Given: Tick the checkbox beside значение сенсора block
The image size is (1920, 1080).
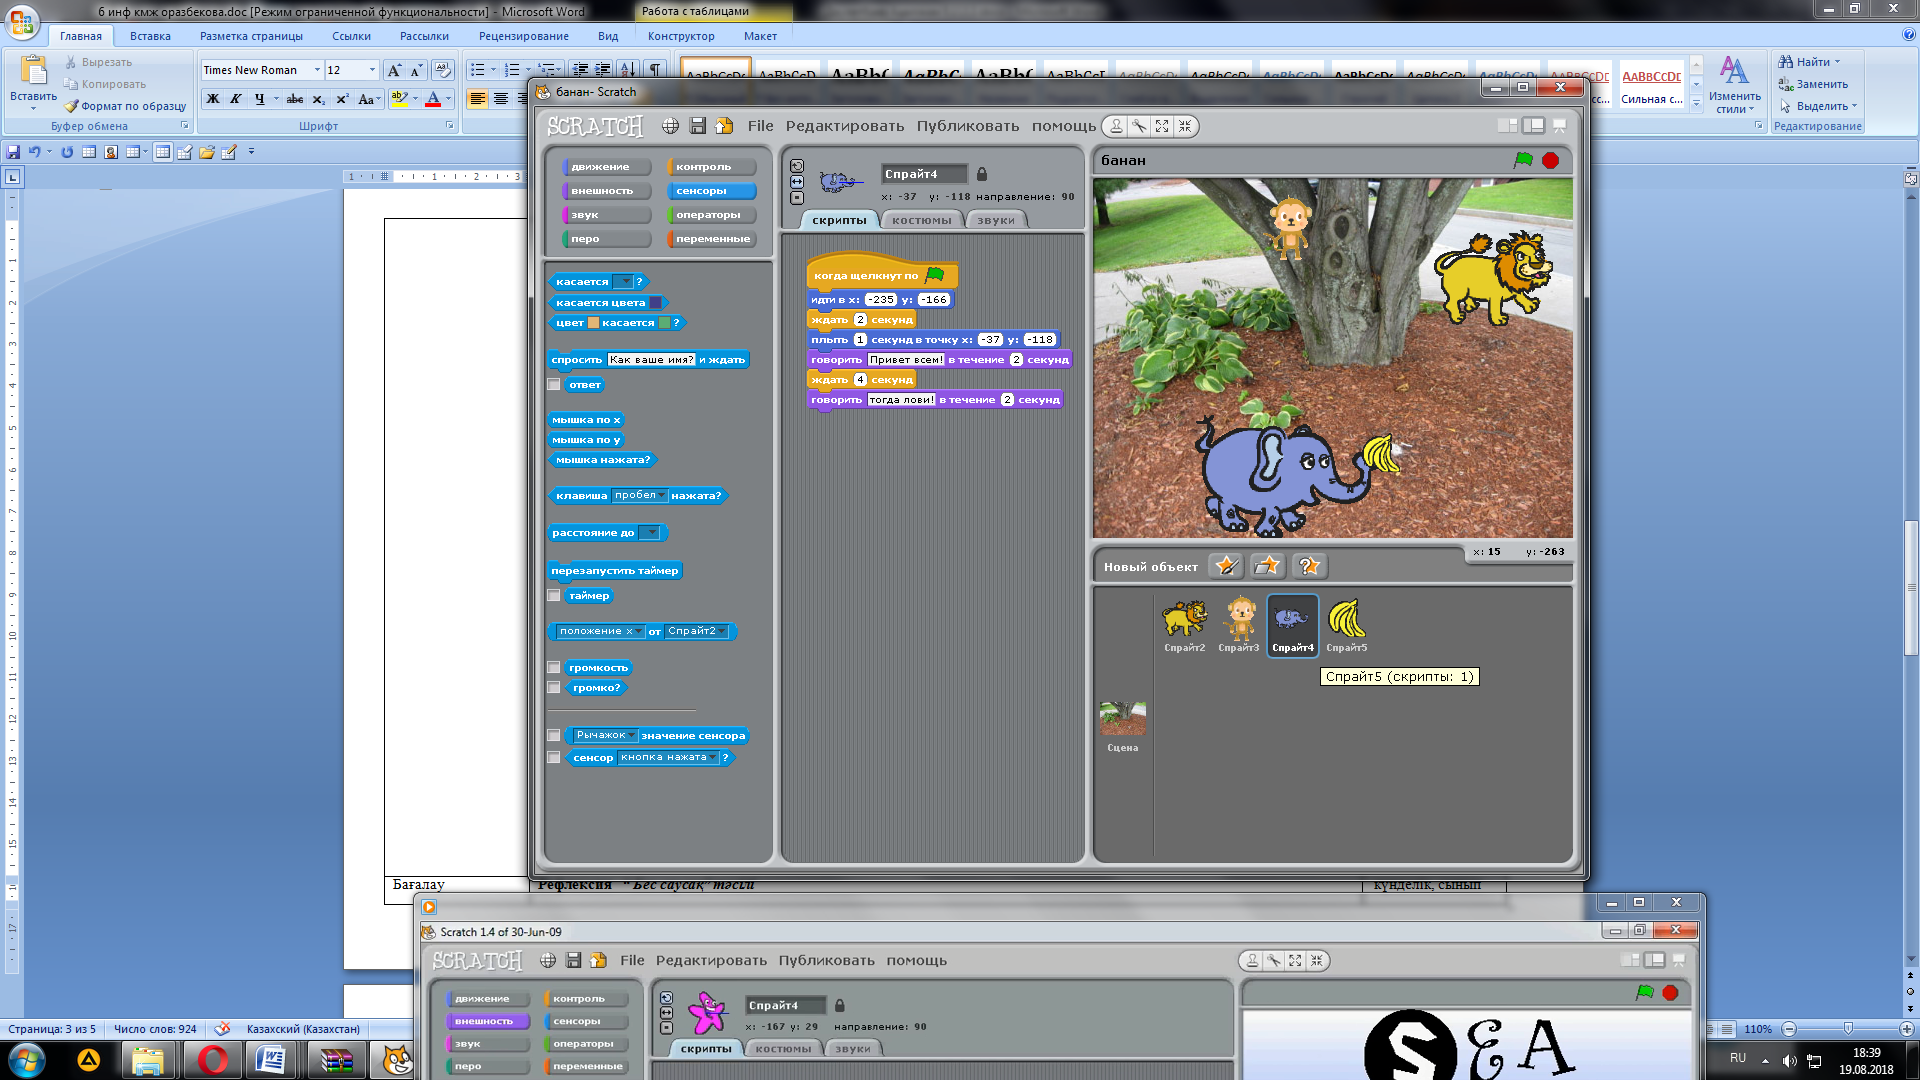Looking at the screenshot, I should [x=554, y=736].
